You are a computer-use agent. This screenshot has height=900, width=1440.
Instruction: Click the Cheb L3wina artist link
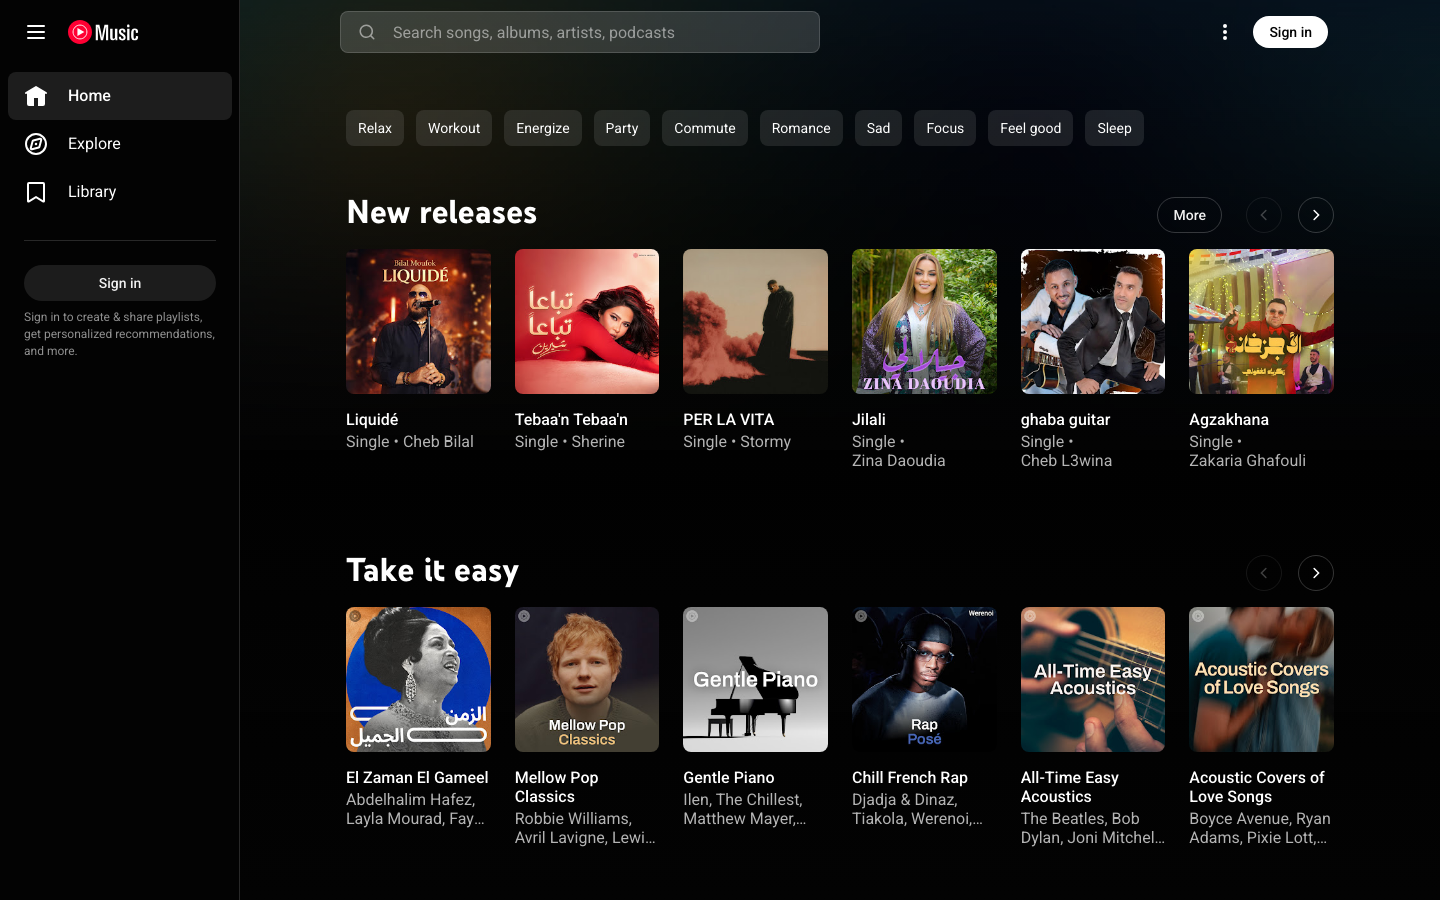point(1066,461)
